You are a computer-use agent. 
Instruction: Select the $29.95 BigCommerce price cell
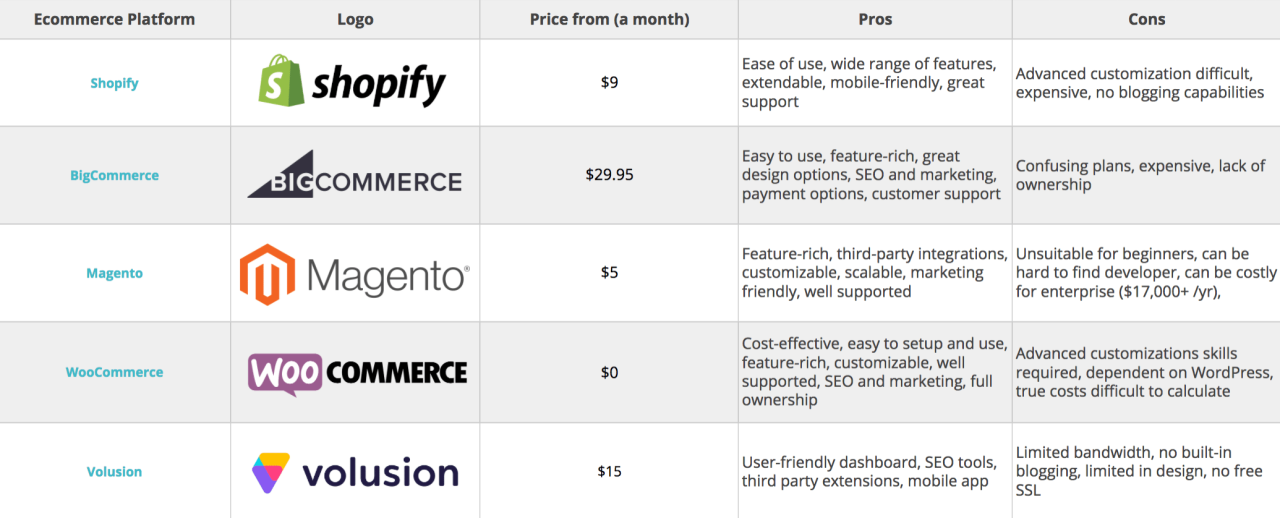point(609,174)
